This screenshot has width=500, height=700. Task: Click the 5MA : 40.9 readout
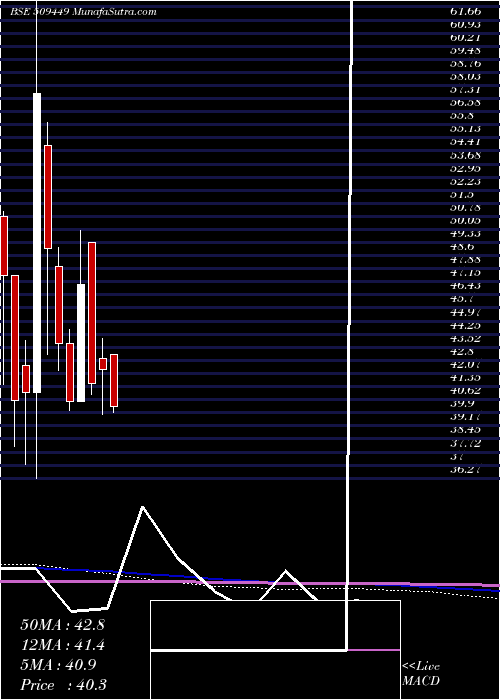click(x=58, y=665)
